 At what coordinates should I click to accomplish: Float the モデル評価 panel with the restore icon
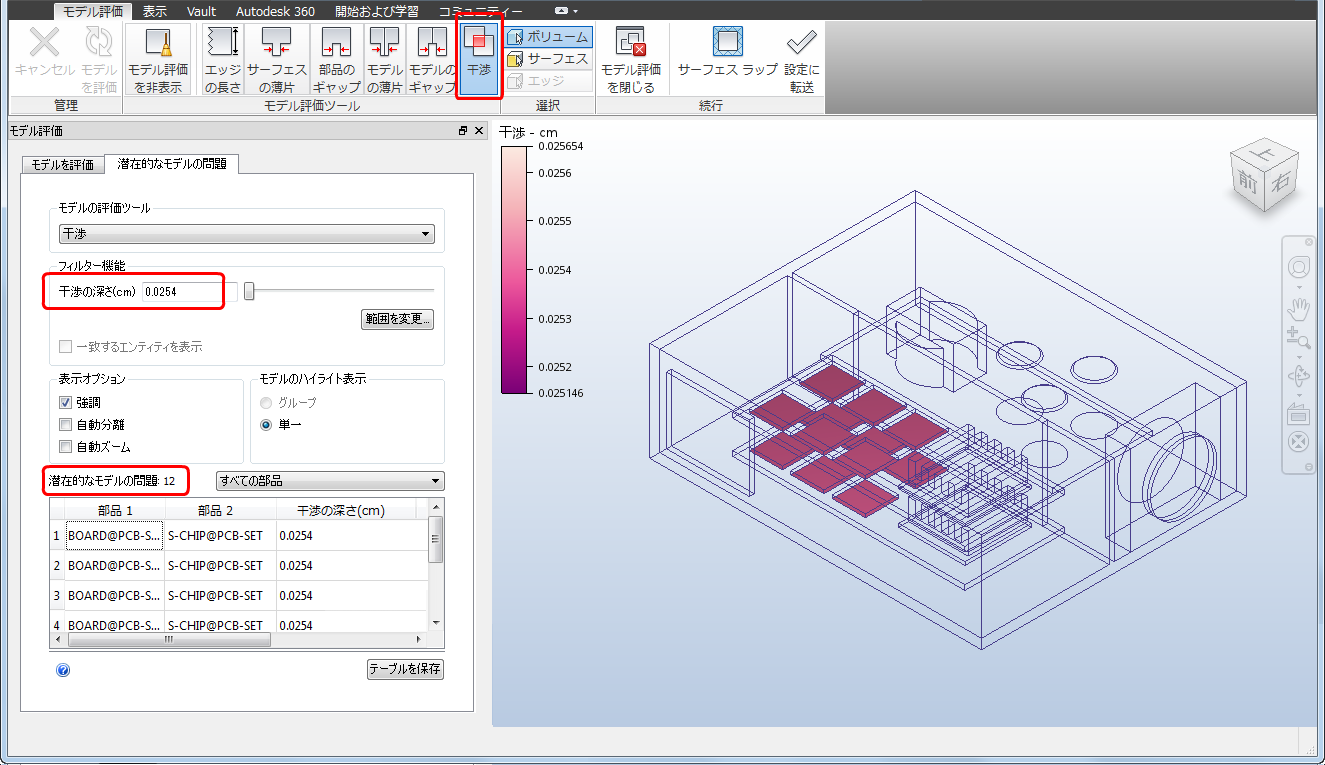(x=463, y=131)
